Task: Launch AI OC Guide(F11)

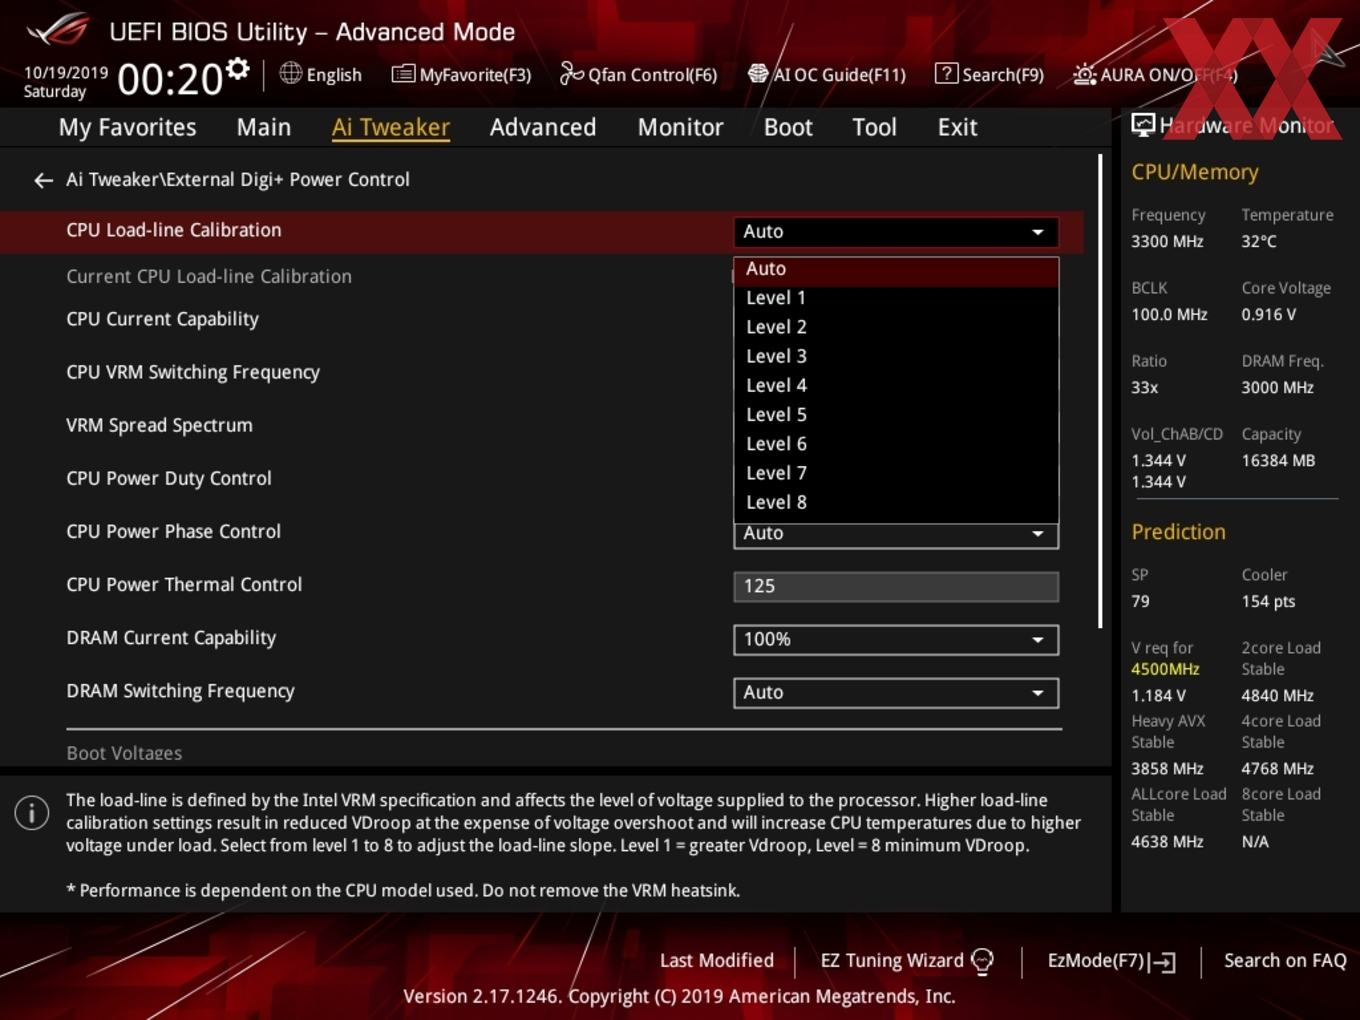Action: tap(827, 74)
